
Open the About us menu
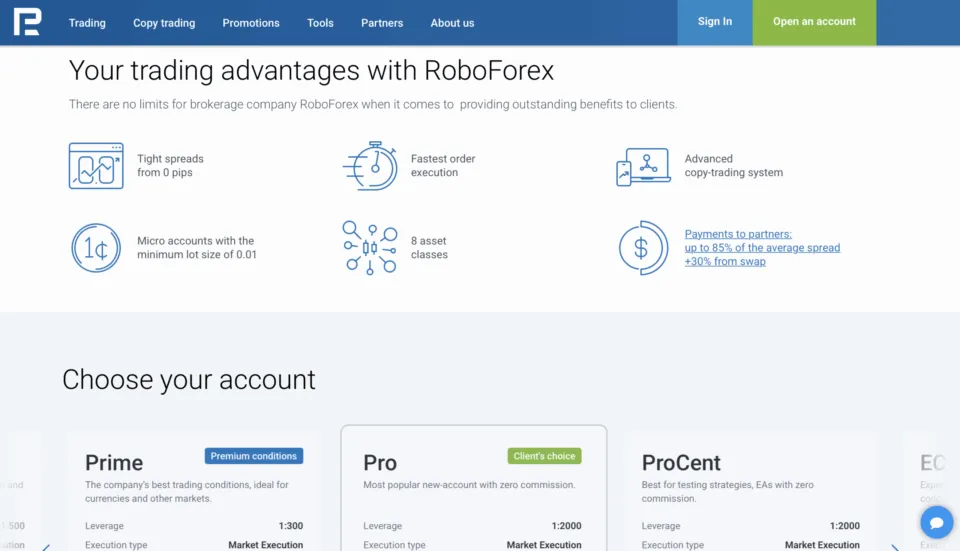tap(452, 23)
